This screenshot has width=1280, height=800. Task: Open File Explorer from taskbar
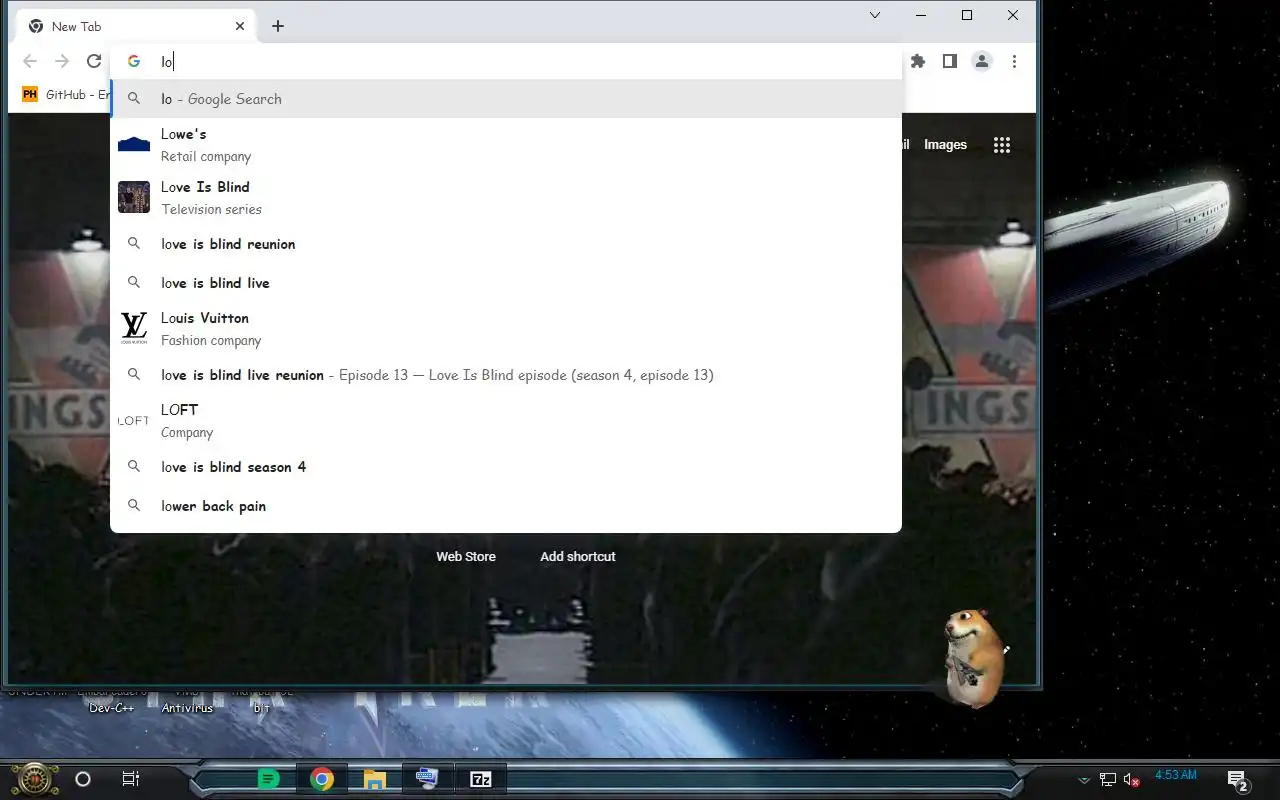[x=375, y=779]
